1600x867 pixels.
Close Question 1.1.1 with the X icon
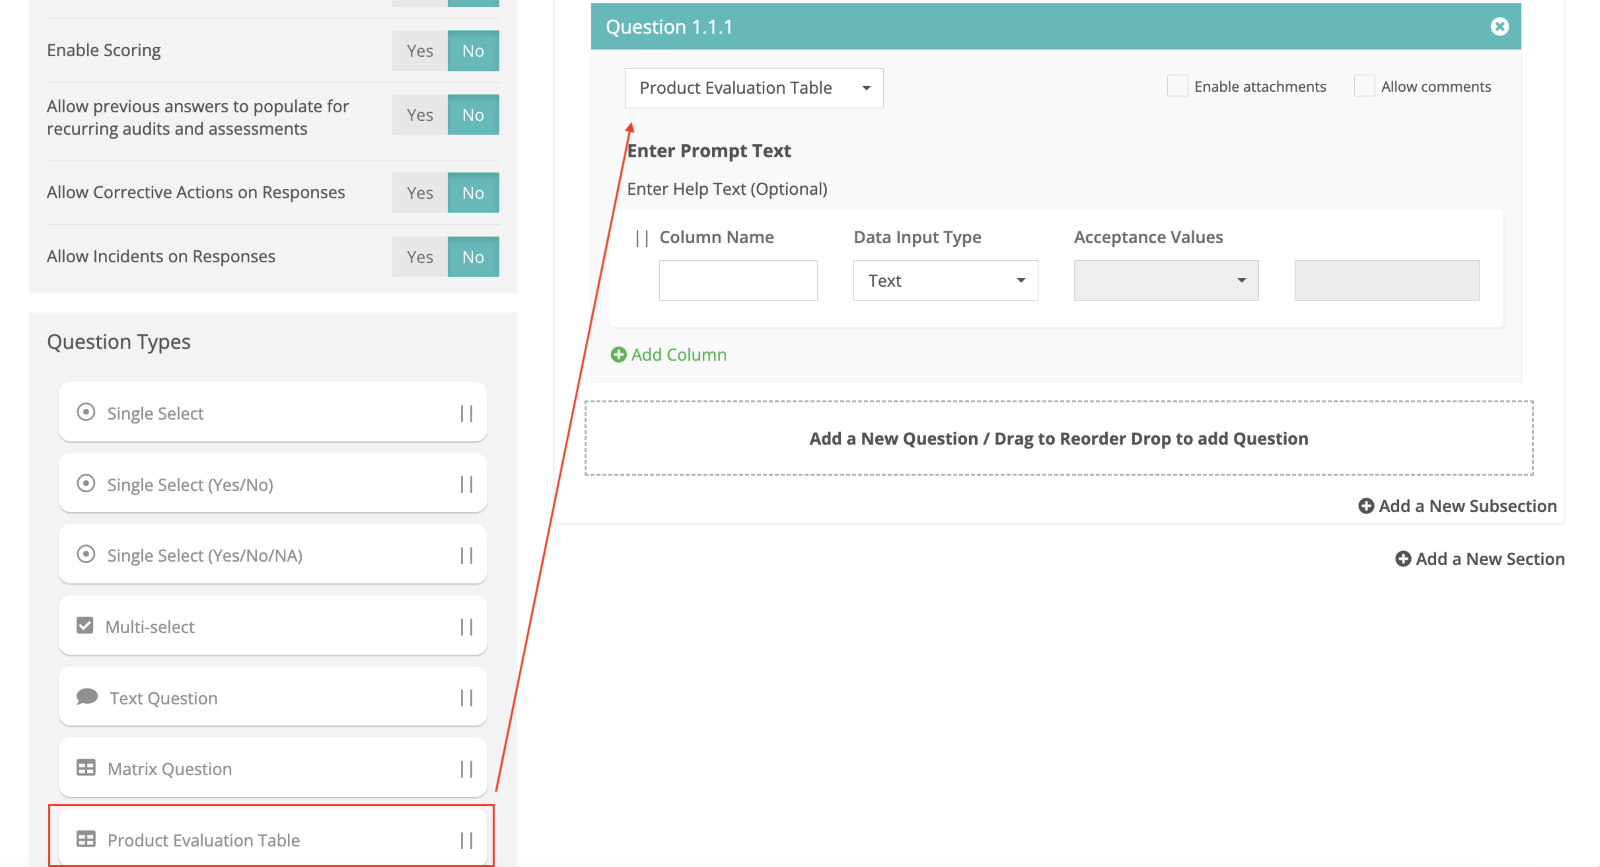(1499, 27)
